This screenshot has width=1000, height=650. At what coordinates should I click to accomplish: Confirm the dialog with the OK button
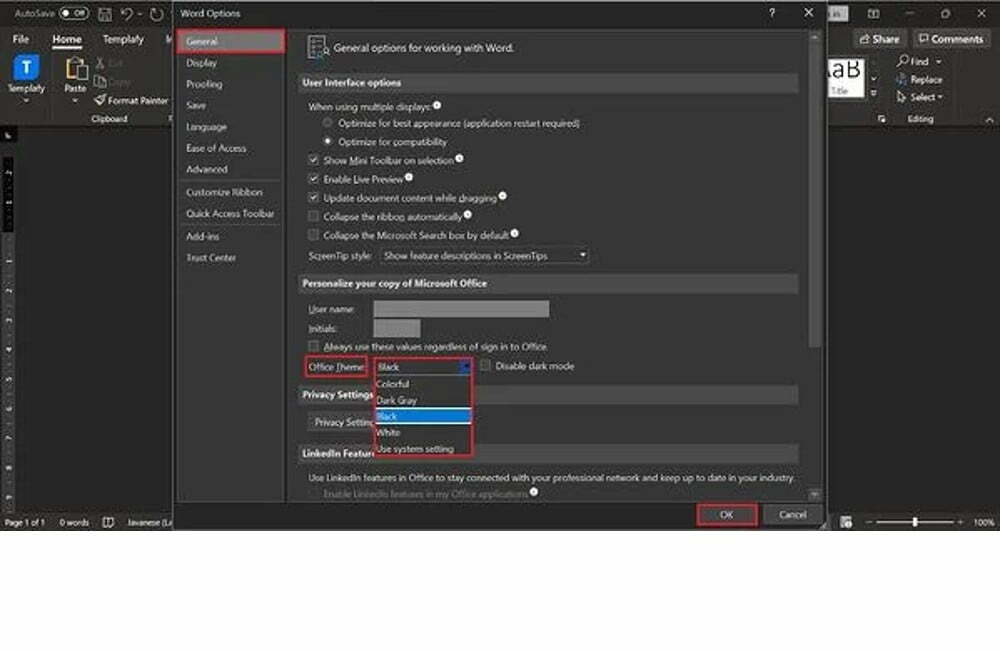726,515
